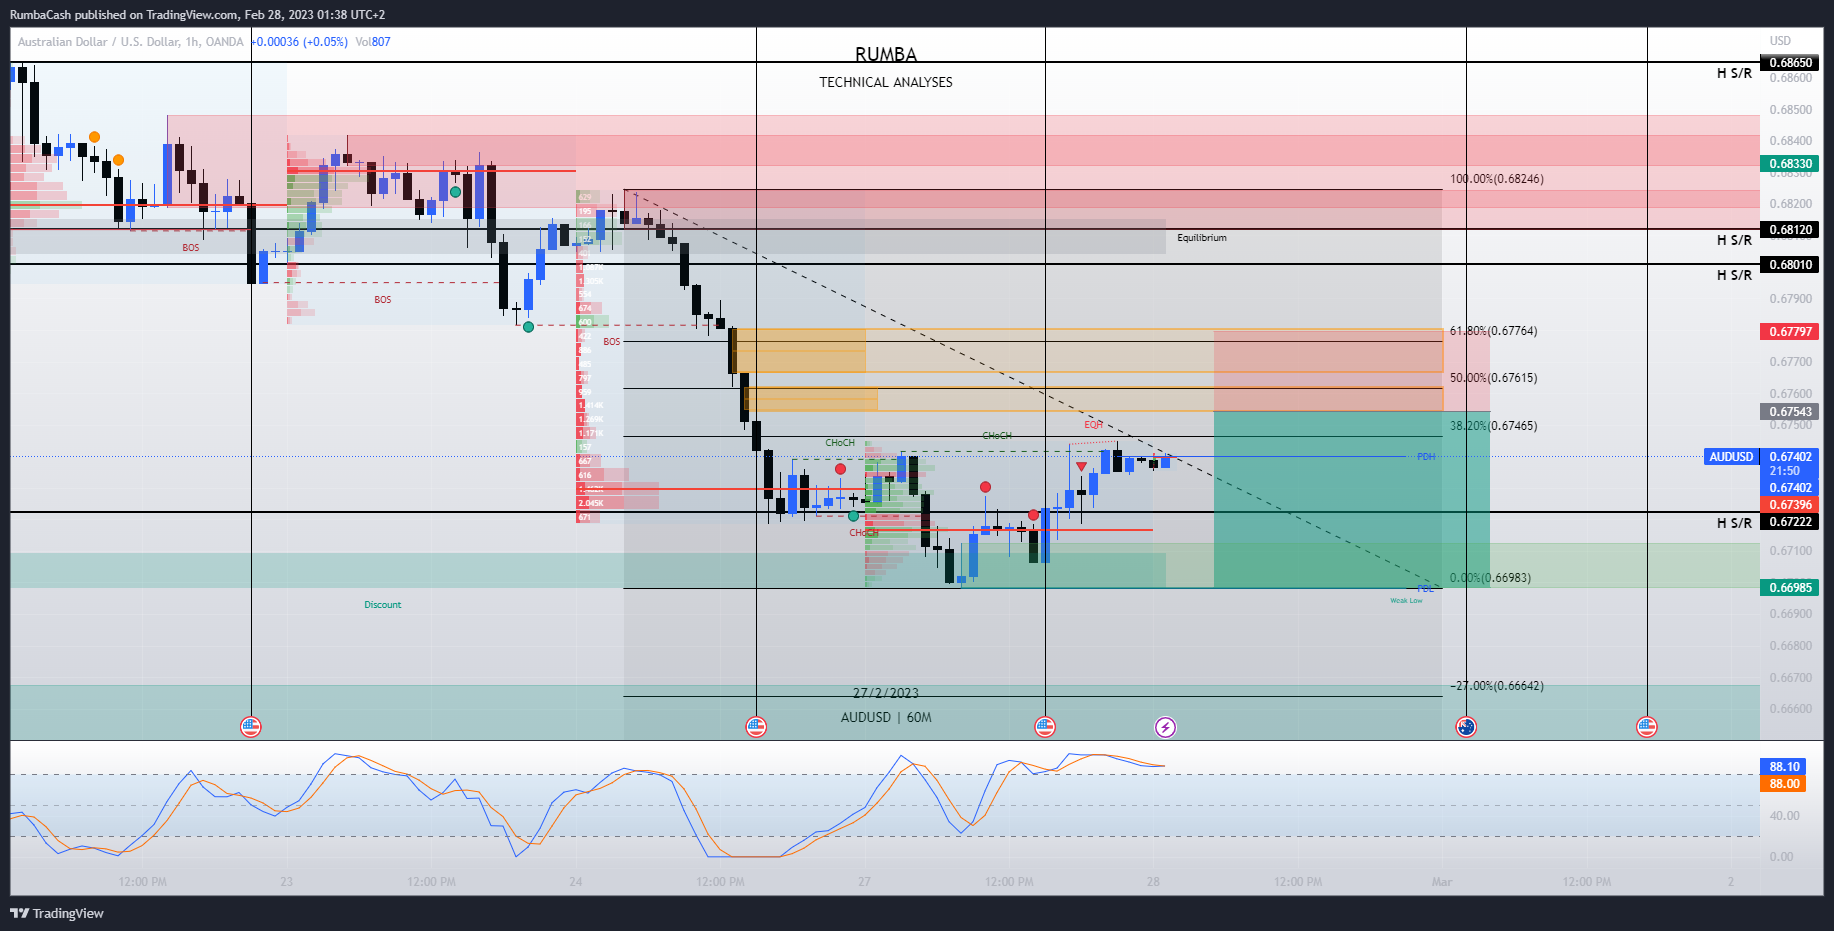Screen dimensions: 1834x931
Task: Click the Discount zone label
Action: point(382,605)
